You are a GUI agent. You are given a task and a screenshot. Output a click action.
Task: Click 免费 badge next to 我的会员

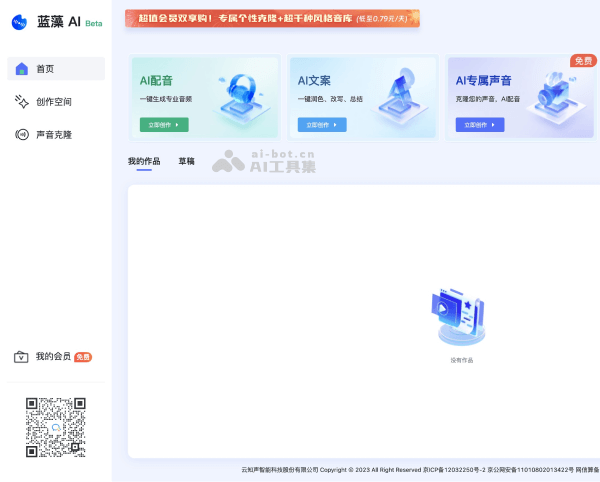(x=83, y=357)
